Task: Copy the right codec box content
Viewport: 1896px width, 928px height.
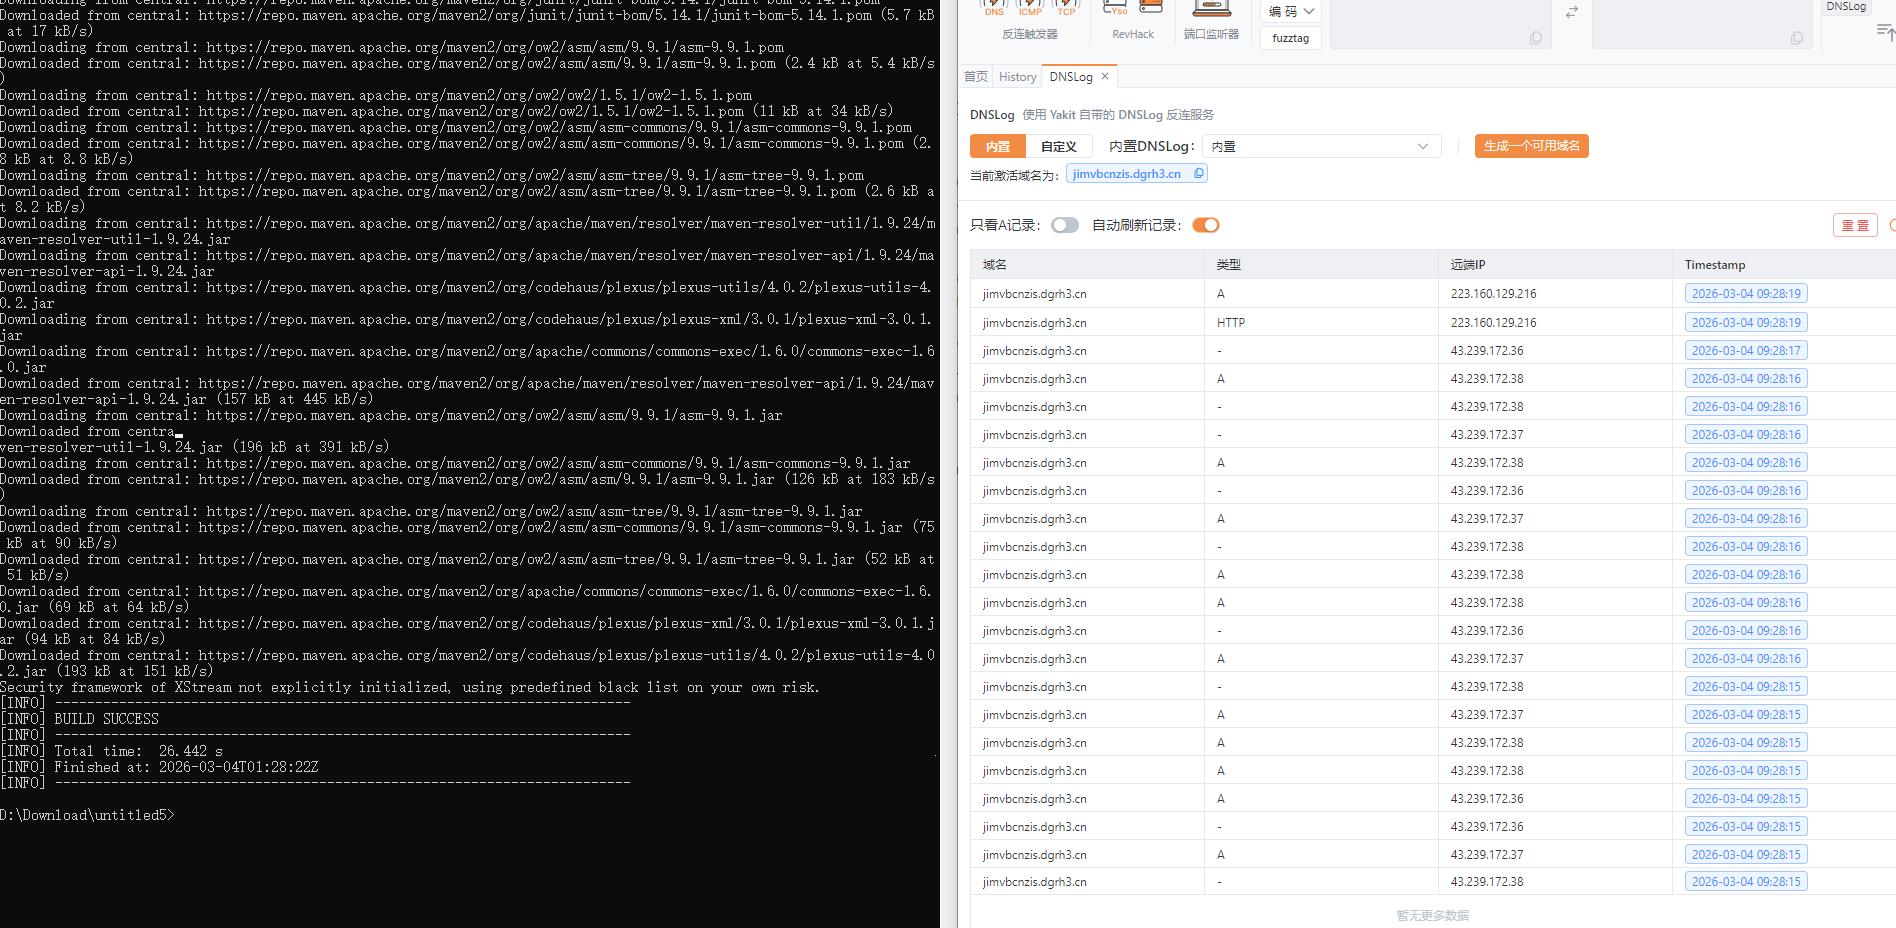Action: tap(1797, 38)
